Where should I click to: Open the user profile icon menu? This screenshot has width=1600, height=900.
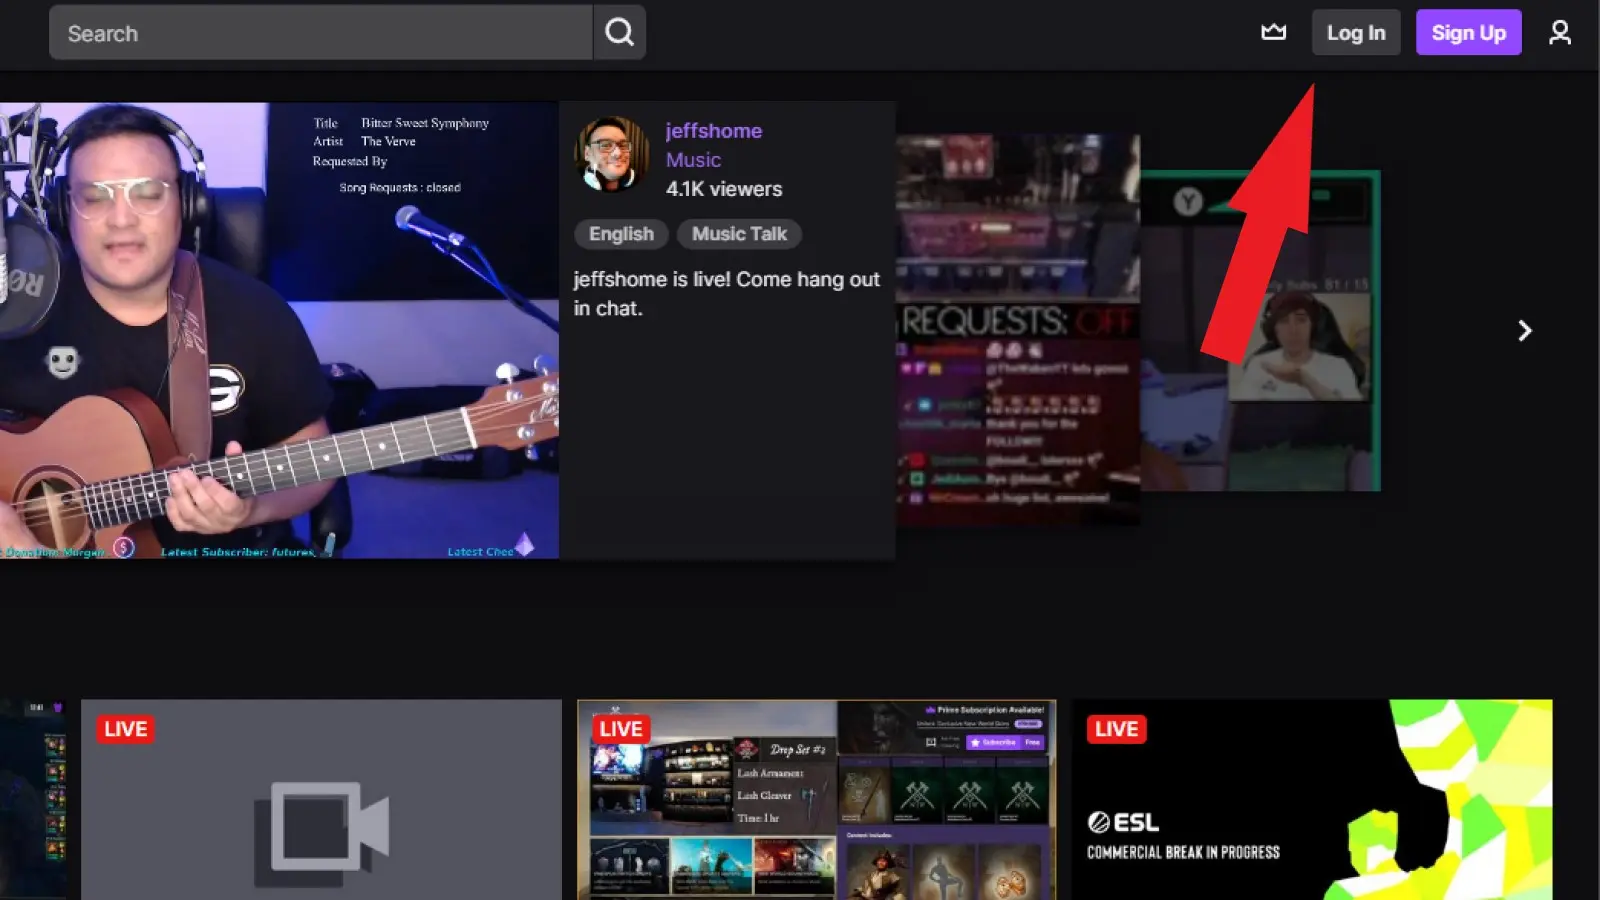click(x=1559, y=33)
